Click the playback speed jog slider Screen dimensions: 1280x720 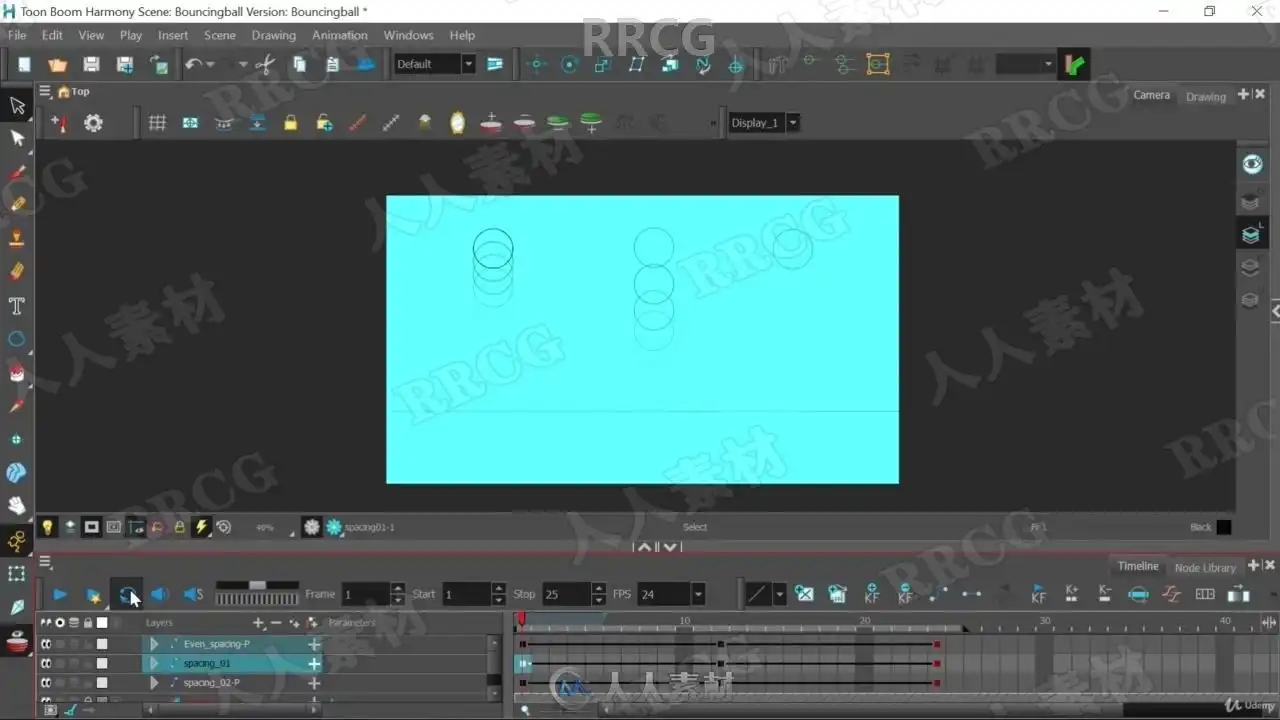[x=257, y=592]
